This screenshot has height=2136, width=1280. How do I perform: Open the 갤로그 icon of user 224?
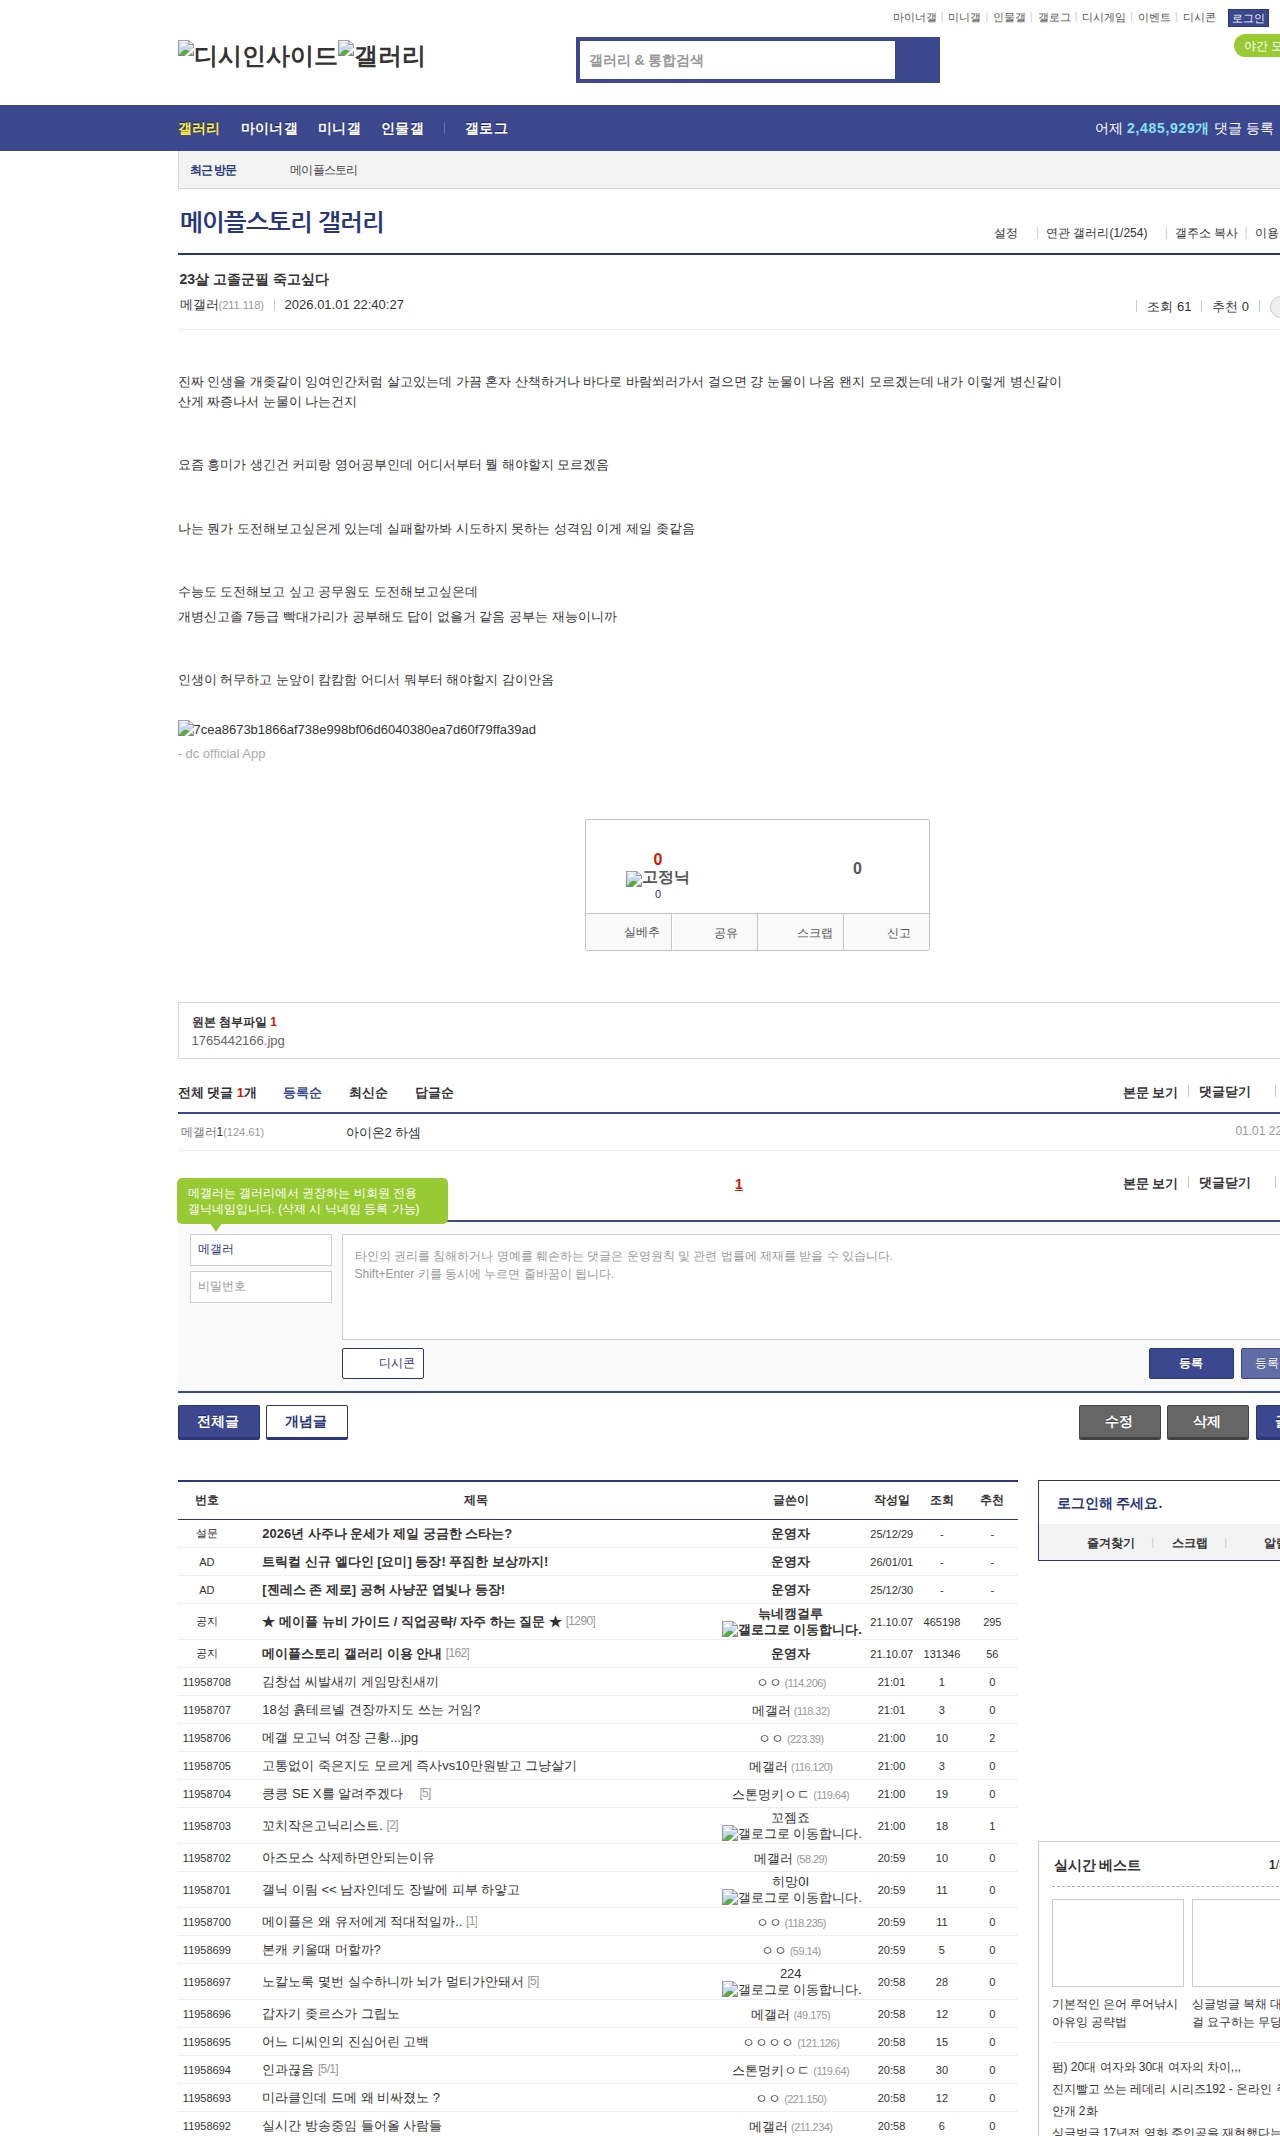click(x=791, y=1989)
